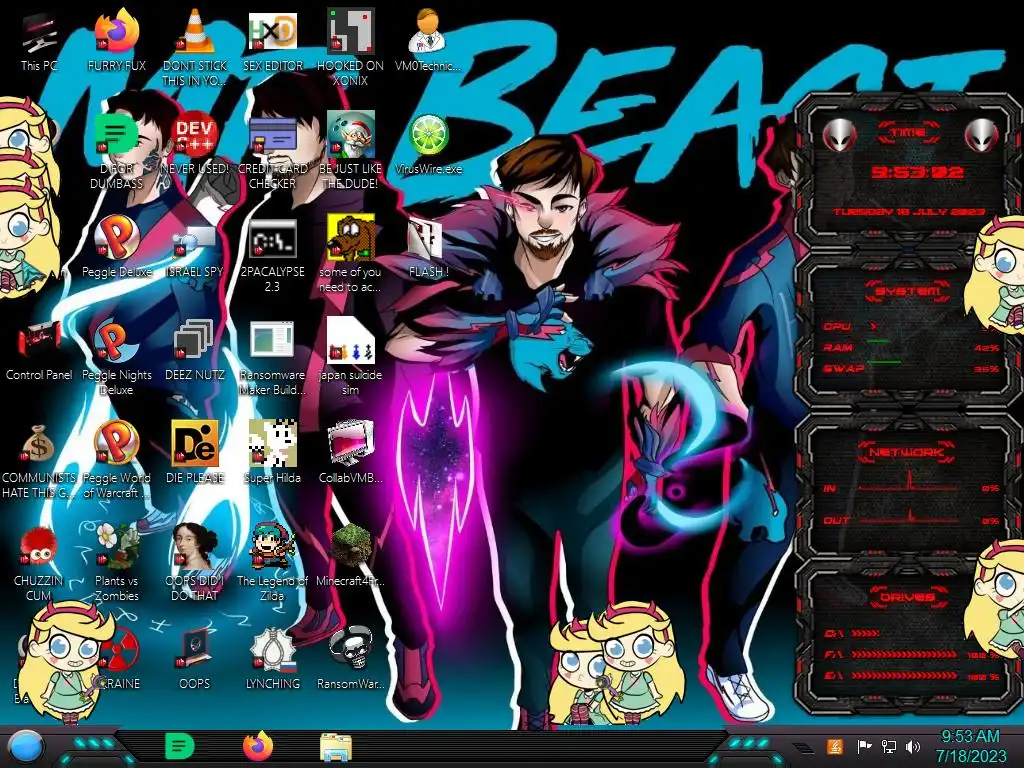Click the TIME header in gadget
The height and width of the screenshot is (768, 1024).
tap(908, 133)
